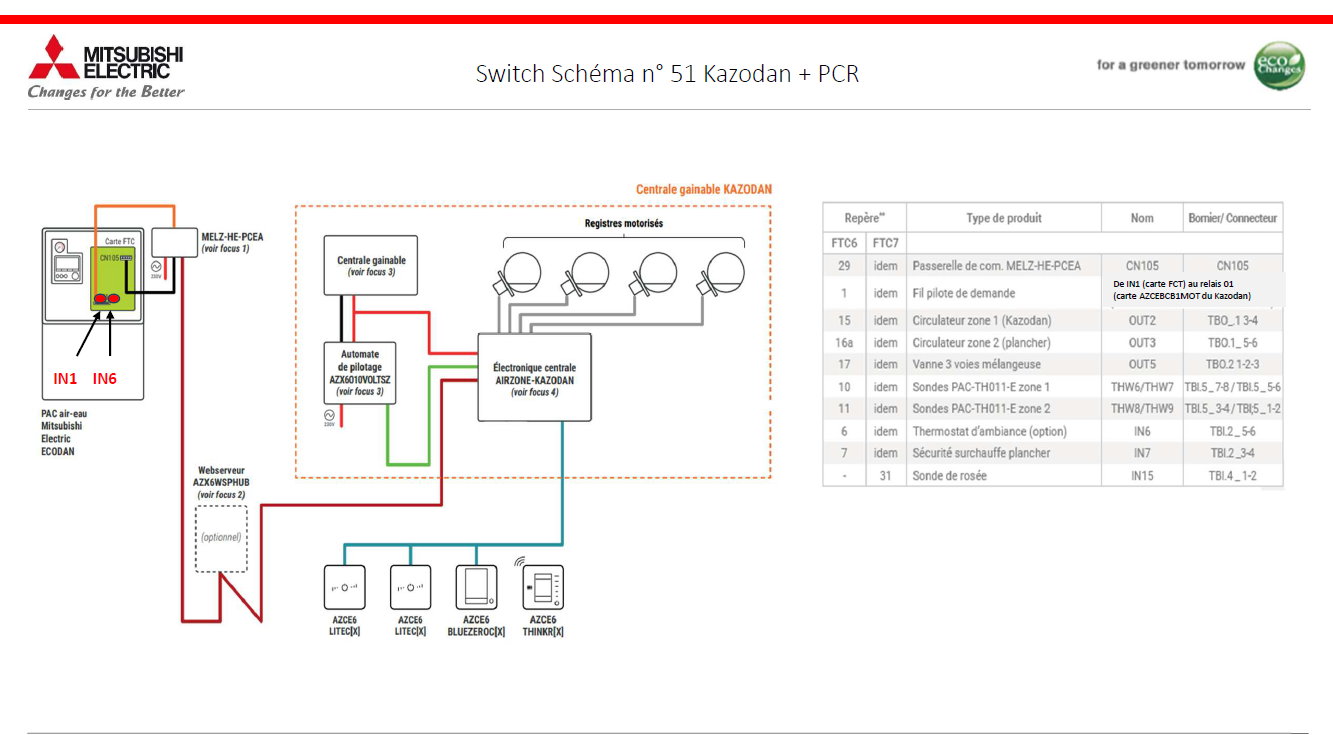1333x735 pixels.
Task: Click the 230V power symbol below Automate de pilotage
Action: (329, 417)
